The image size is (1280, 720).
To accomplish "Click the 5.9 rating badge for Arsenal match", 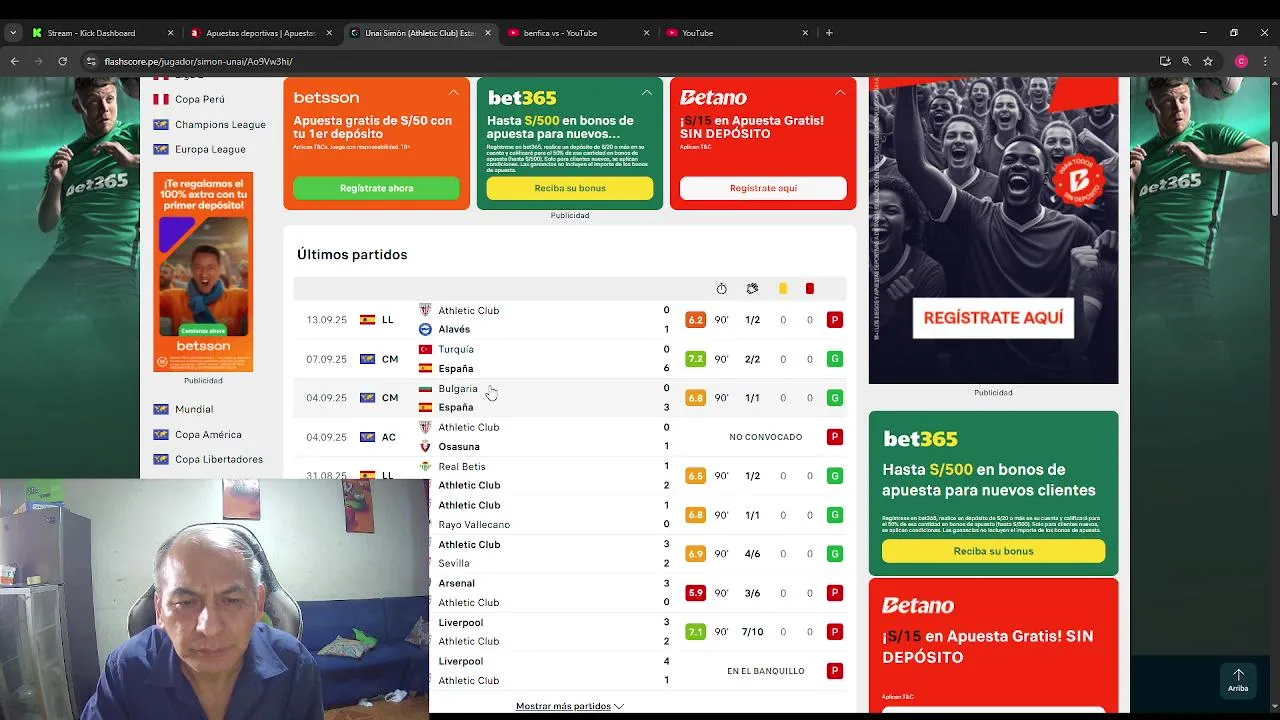I will (x=695, y=593).
